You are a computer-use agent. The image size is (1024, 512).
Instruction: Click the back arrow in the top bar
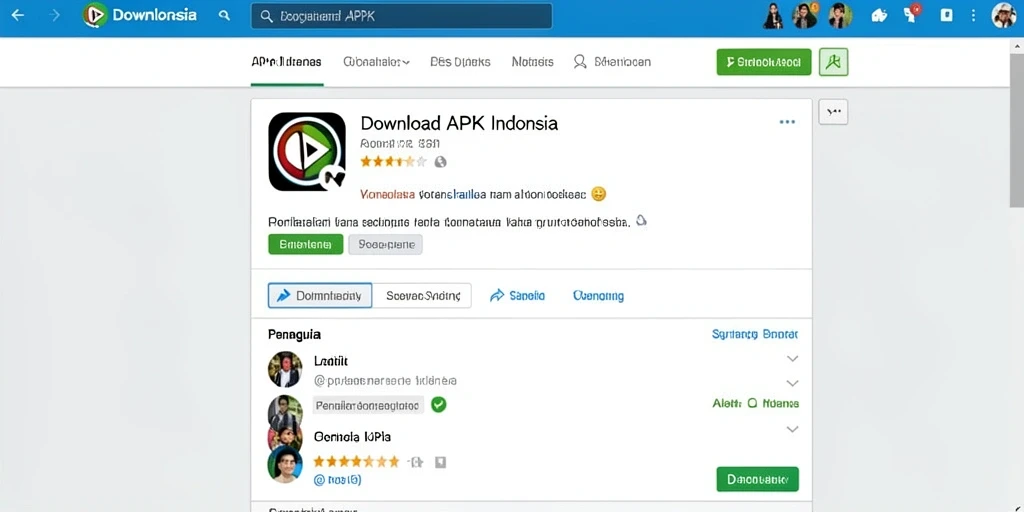pyautogui.click(x=18, y=15)
